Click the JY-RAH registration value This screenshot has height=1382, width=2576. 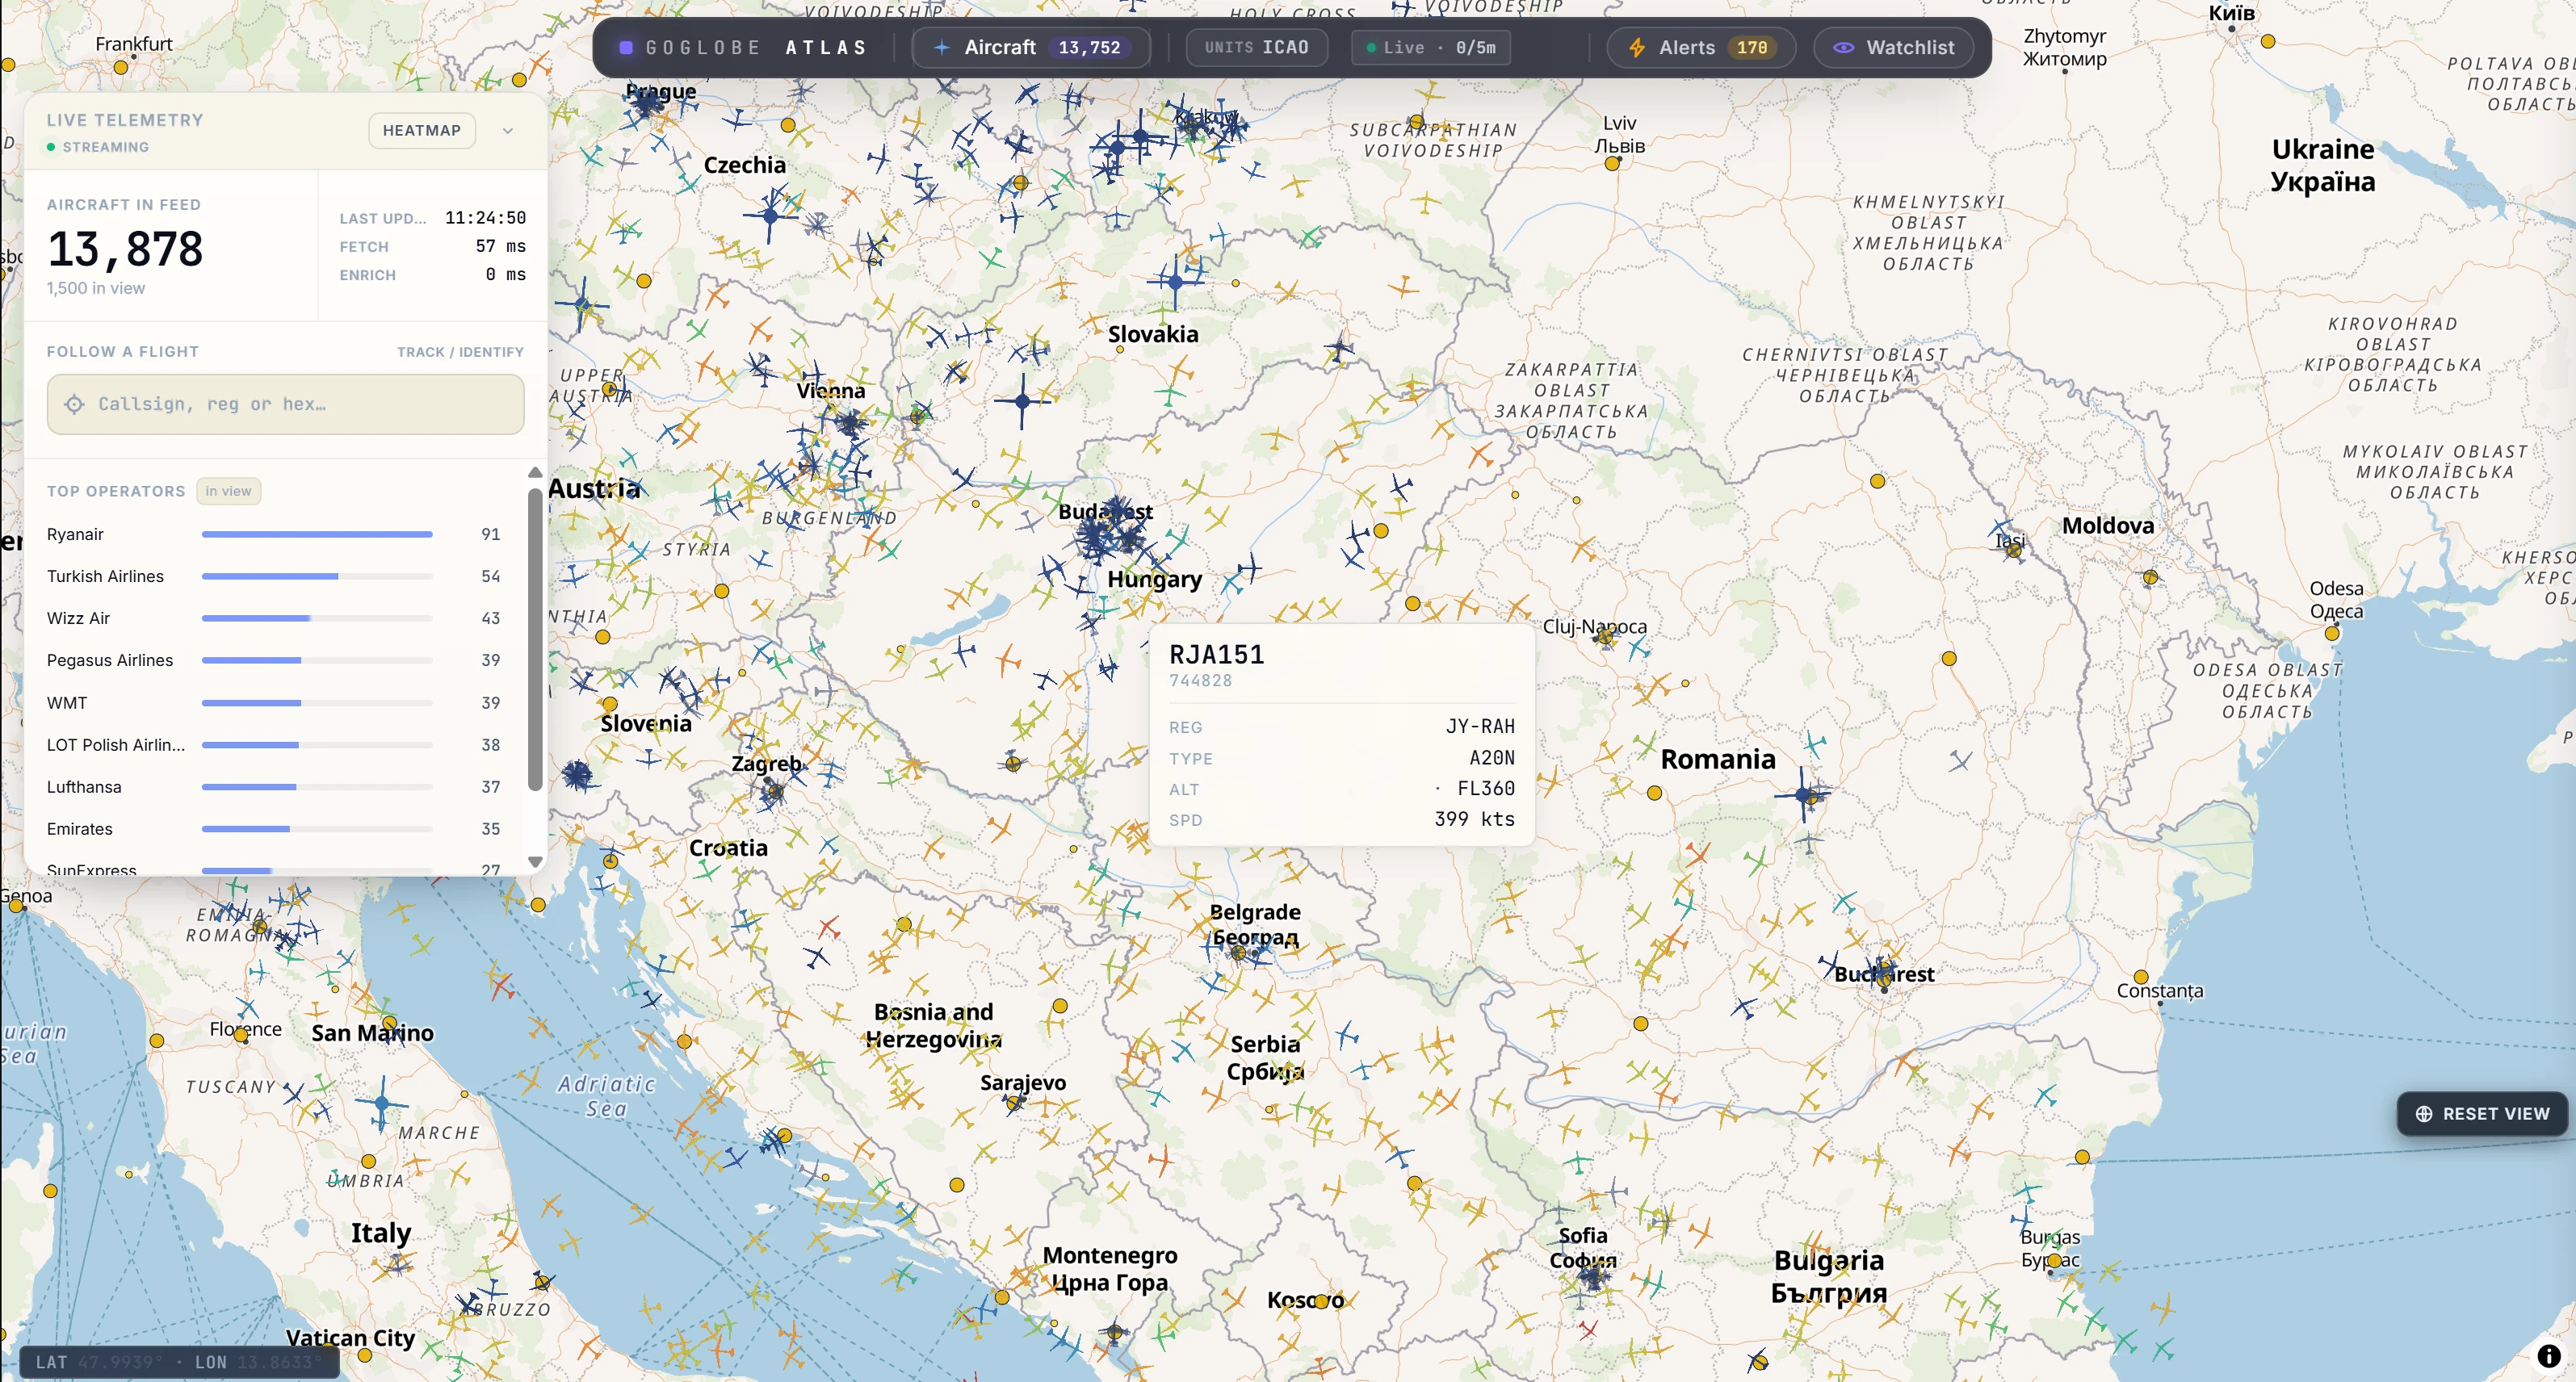[1480, 727]
